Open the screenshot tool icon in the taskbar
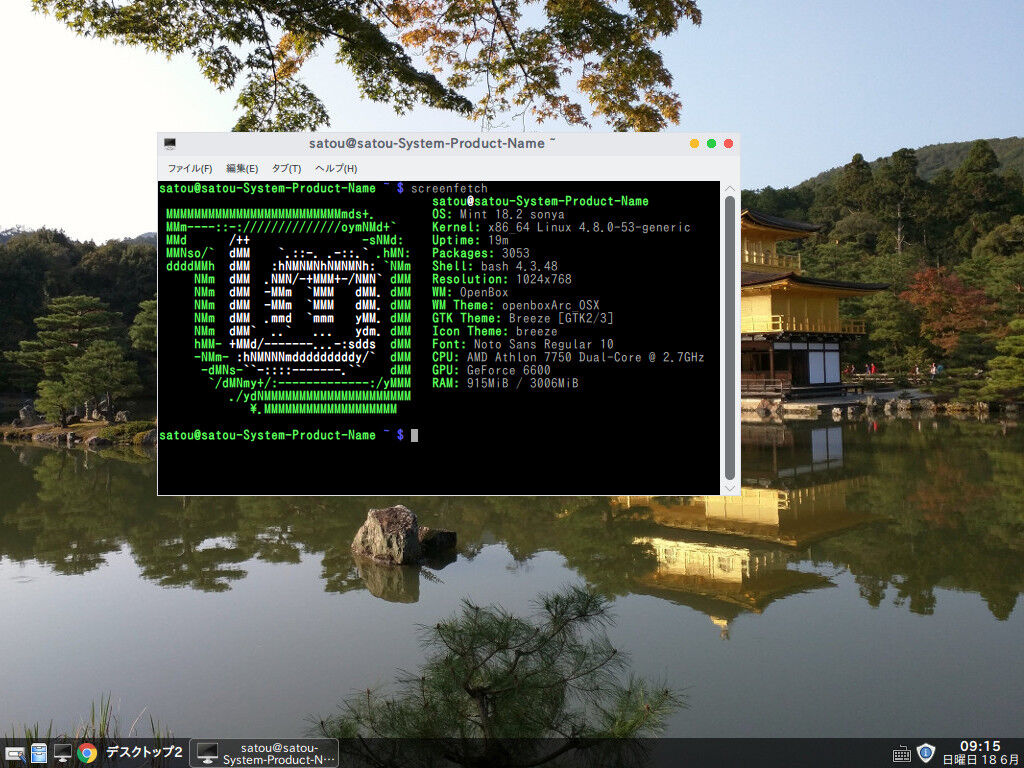Screen dimensions: 1024x768 pyautogui.click(x=14, y=753)
